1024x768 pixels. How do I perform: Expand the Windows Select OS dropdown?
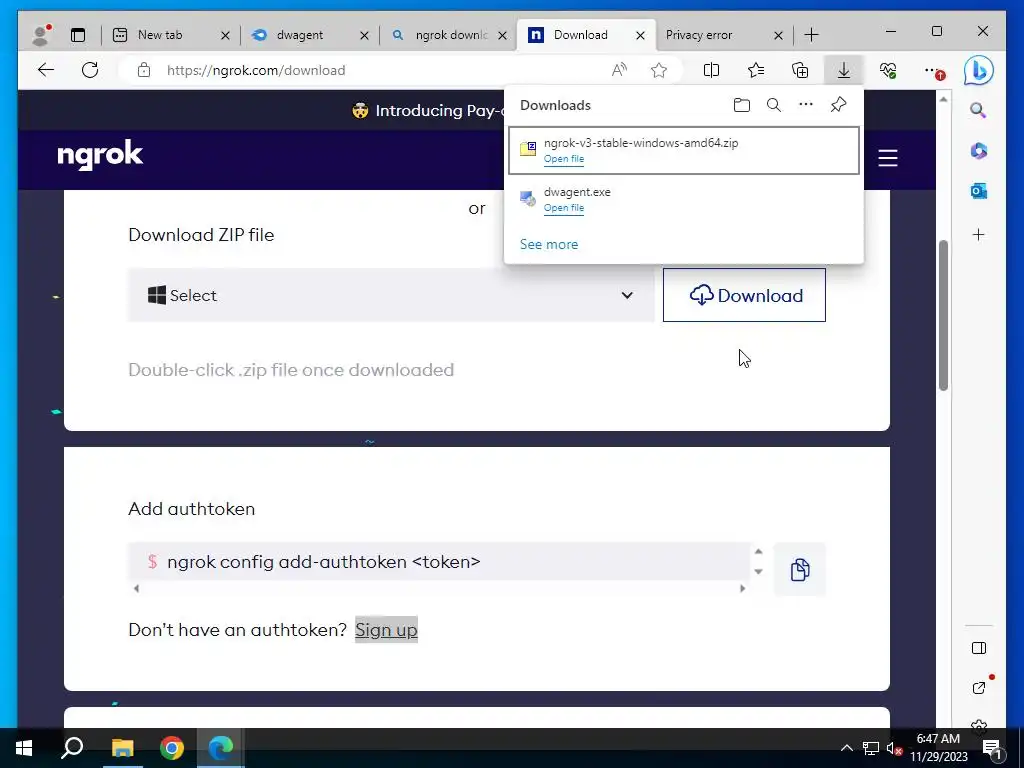(x=391, y=295)
